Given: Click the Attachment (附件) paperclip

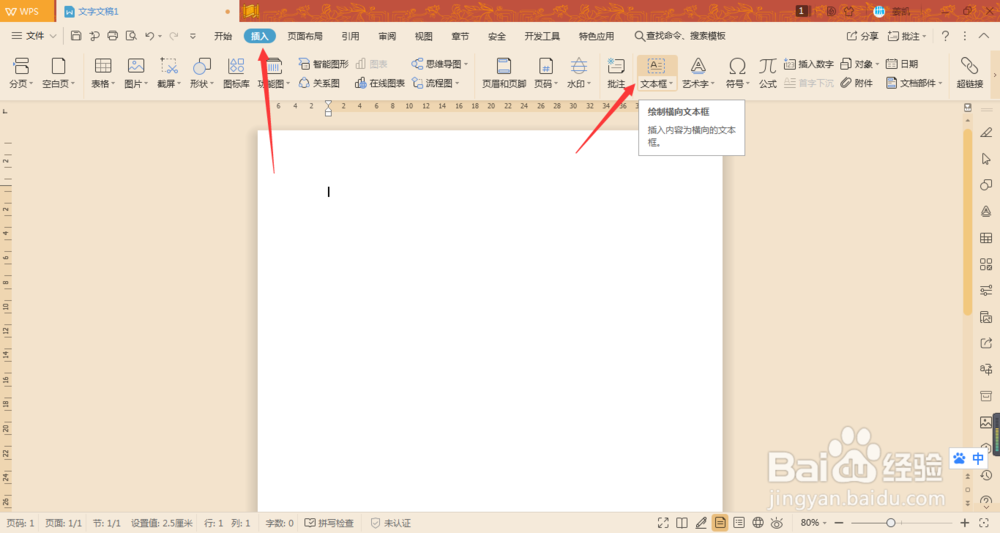Looking at the screenshot, I should [857, 83].
